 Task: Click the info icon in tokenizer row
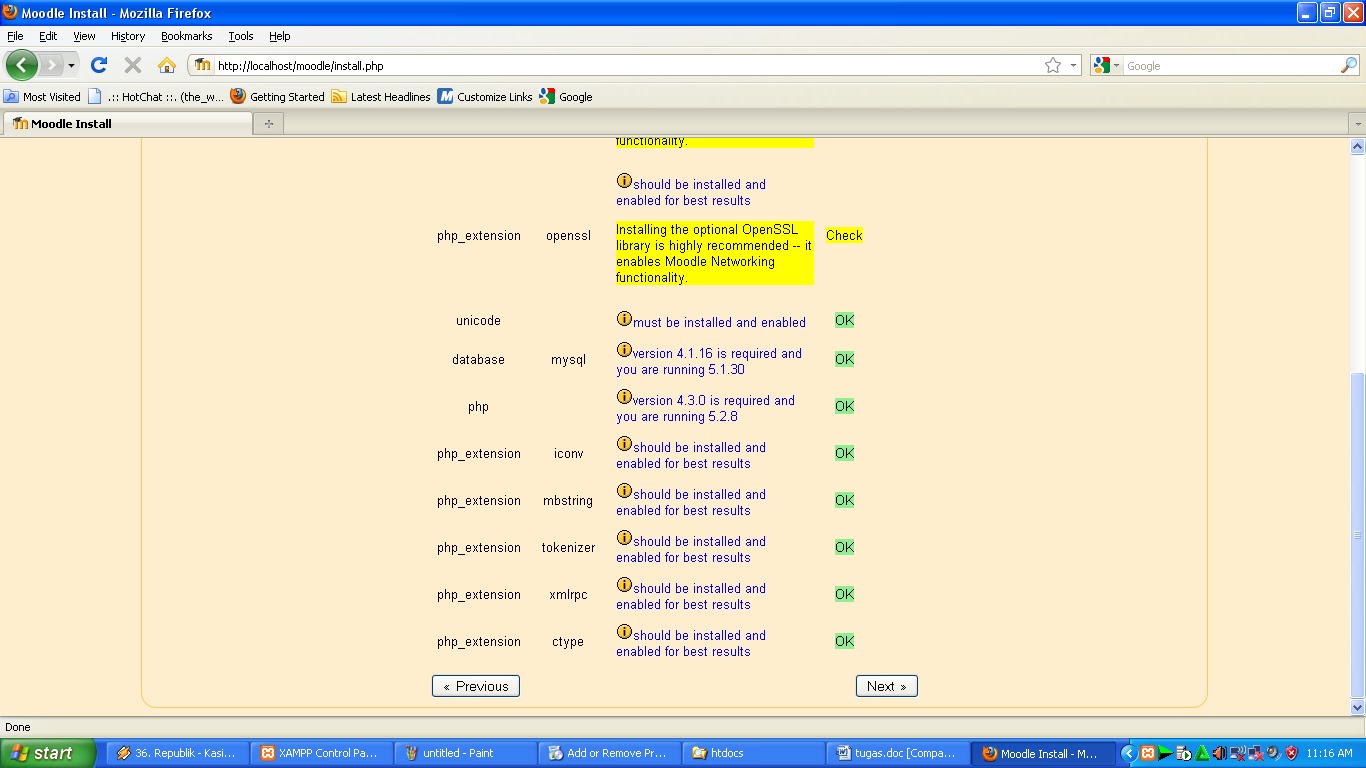(624, 538)
